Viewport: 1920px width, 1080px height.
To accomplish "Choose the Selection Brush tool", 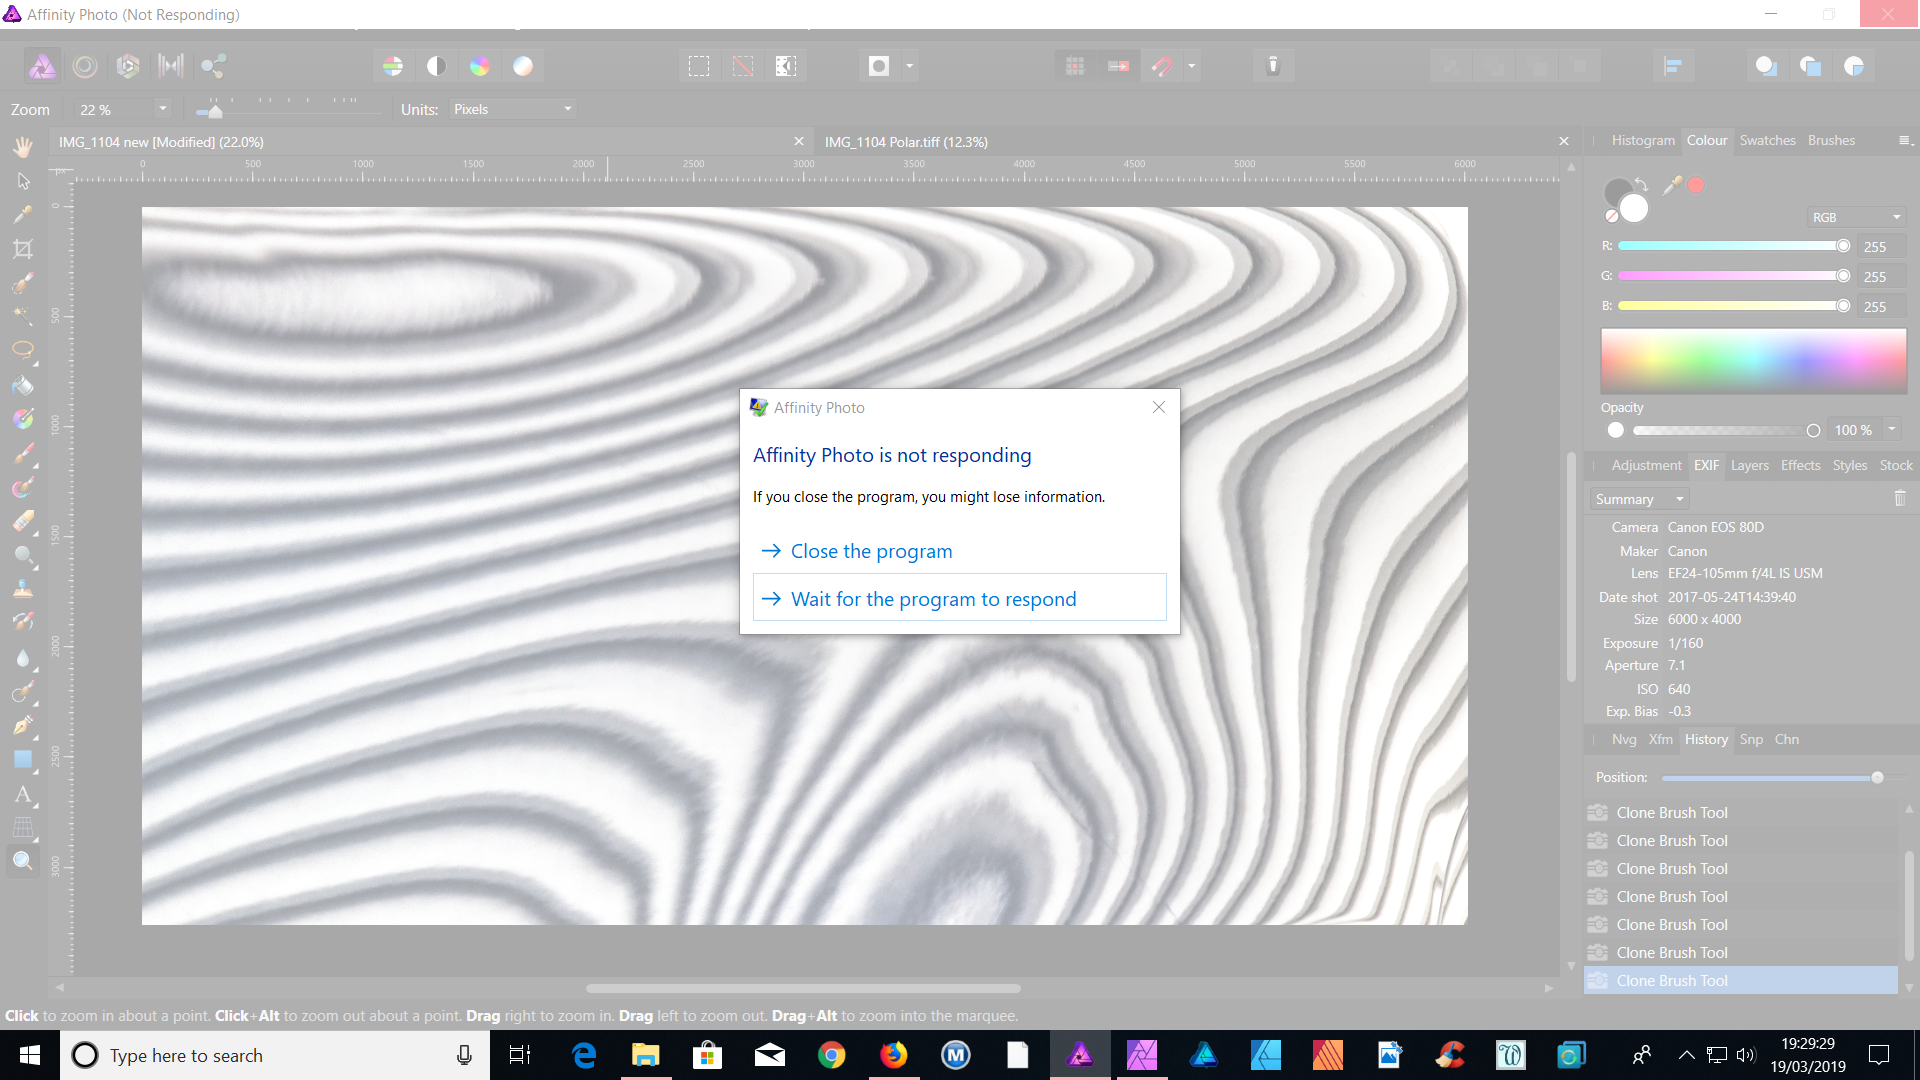I will (23, 283).
